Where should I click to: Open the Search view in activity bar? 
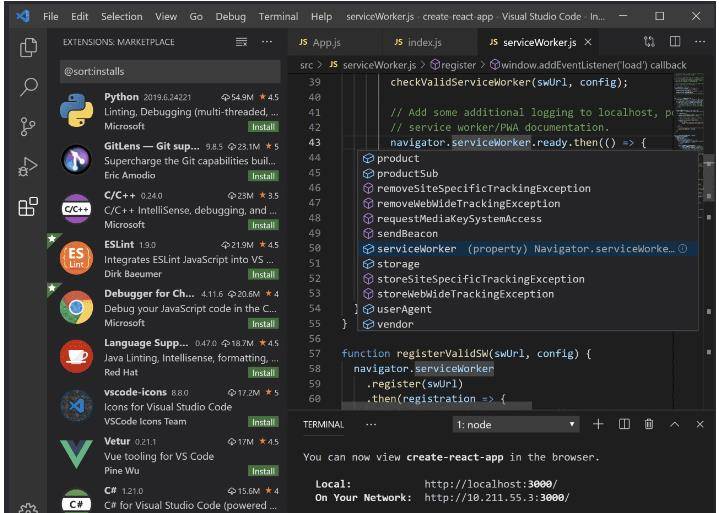point(28,86)
